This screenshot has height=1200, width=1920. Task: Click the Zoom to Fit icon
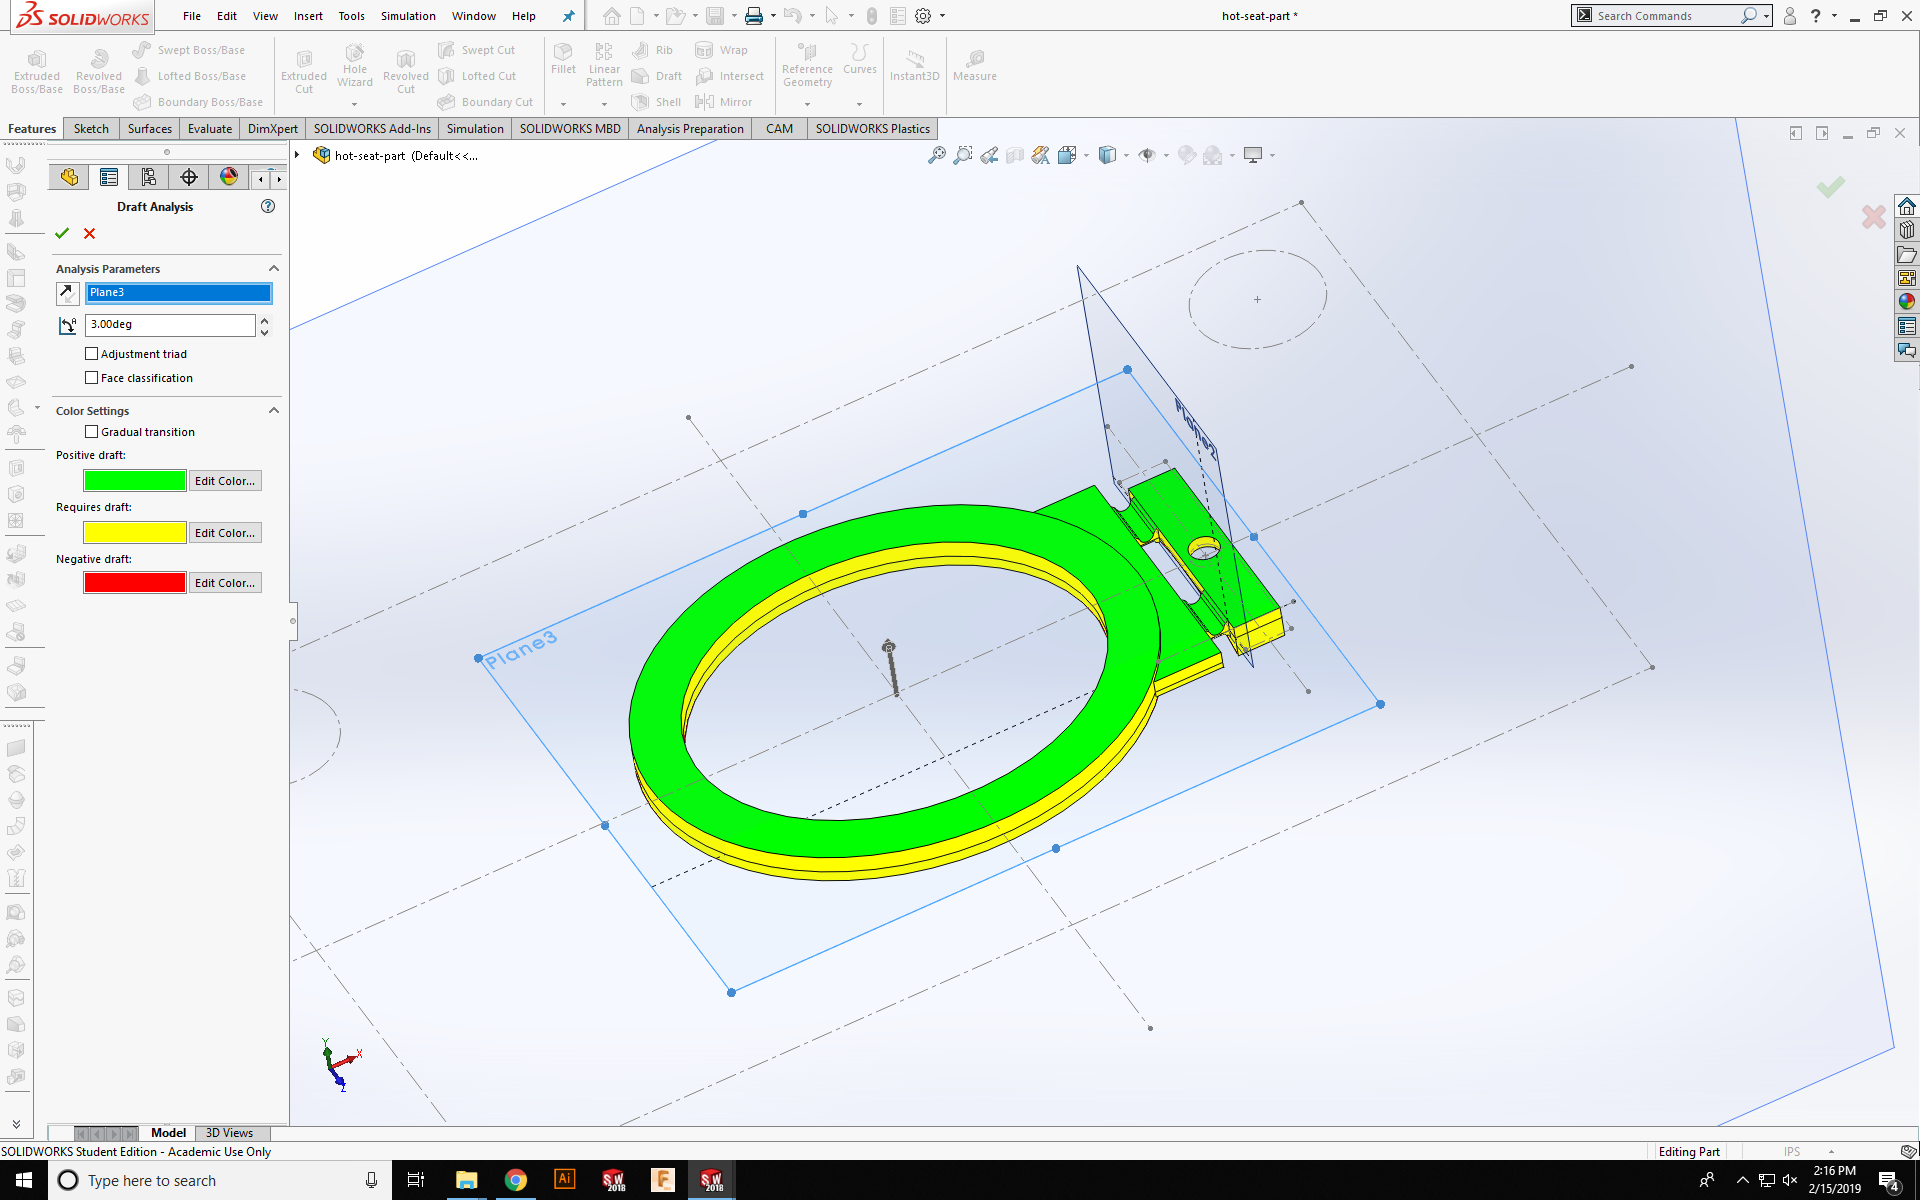[936, 155]
